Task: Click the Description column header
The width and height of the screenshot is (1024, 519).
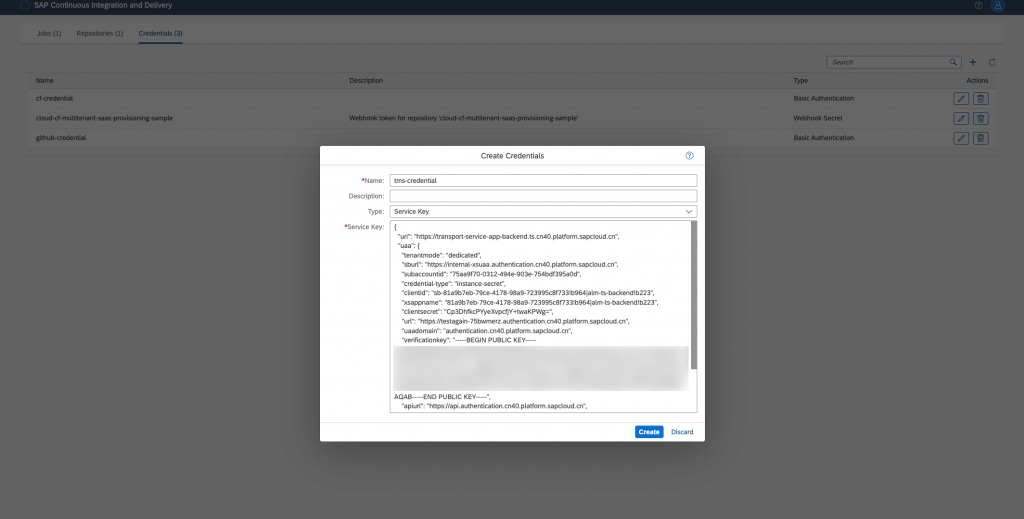Action: (366, 80)
